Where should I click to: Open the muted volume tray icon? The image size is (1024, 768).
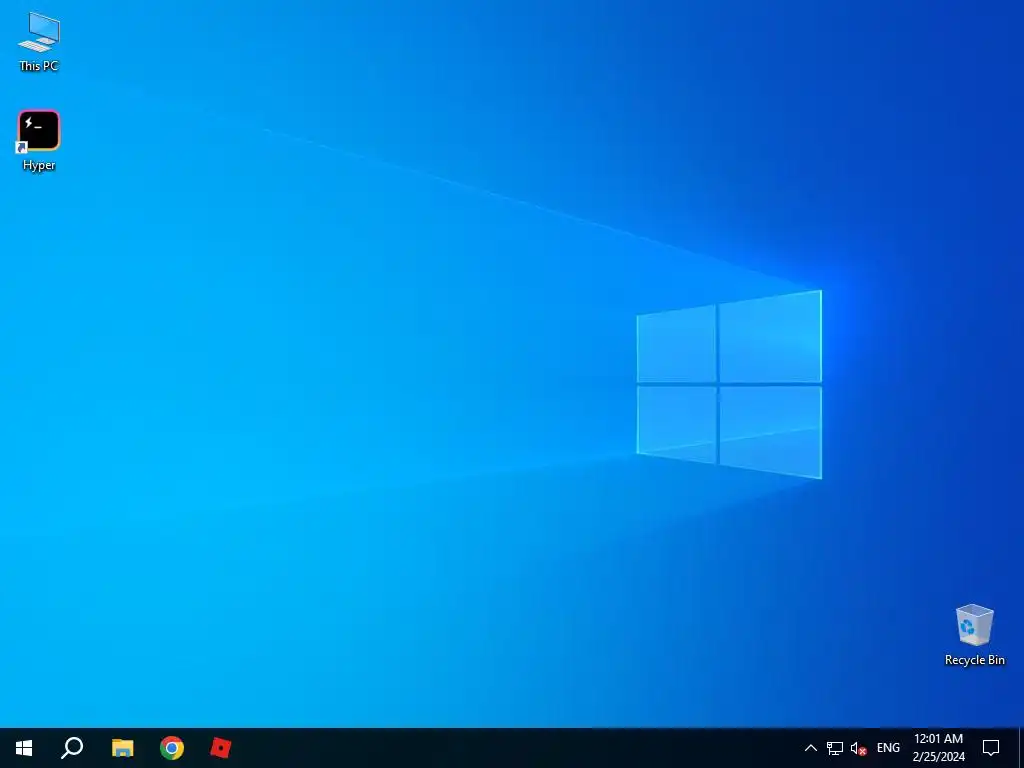click(x=859, y=748)
